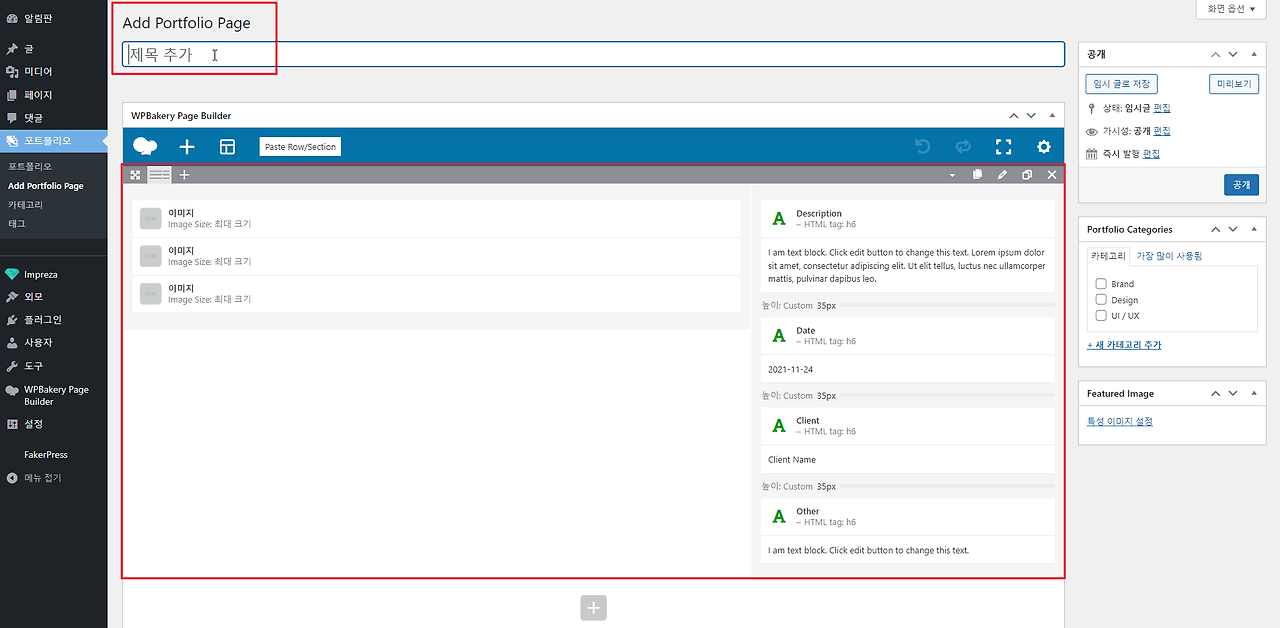Check the Design category checkbox
Screen dimensions: 1280x628
click(x=1101, y=299)
